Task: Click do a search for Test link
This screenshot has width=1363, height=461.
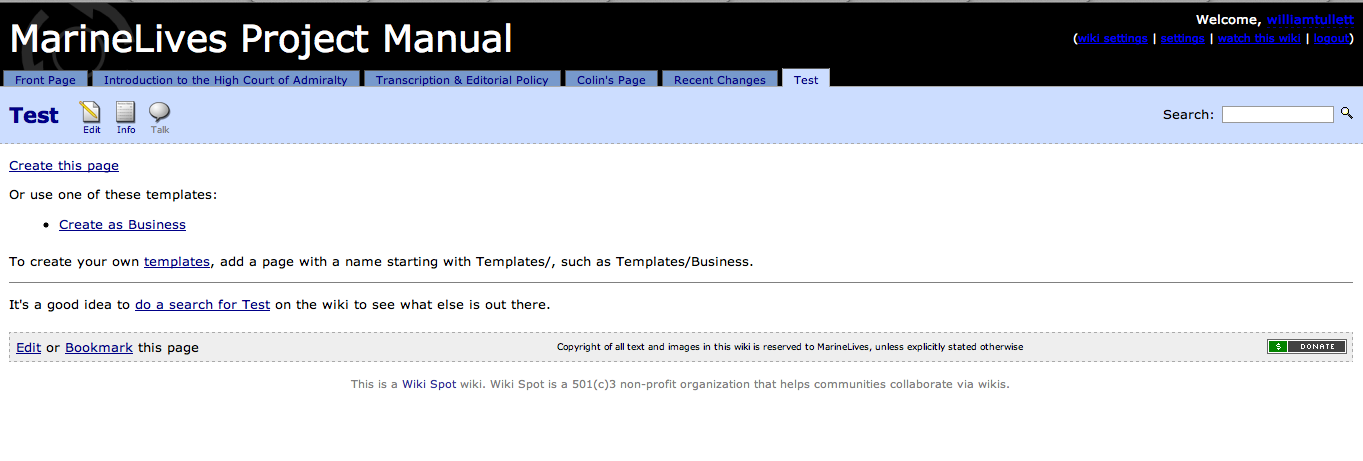Action: 202,305
